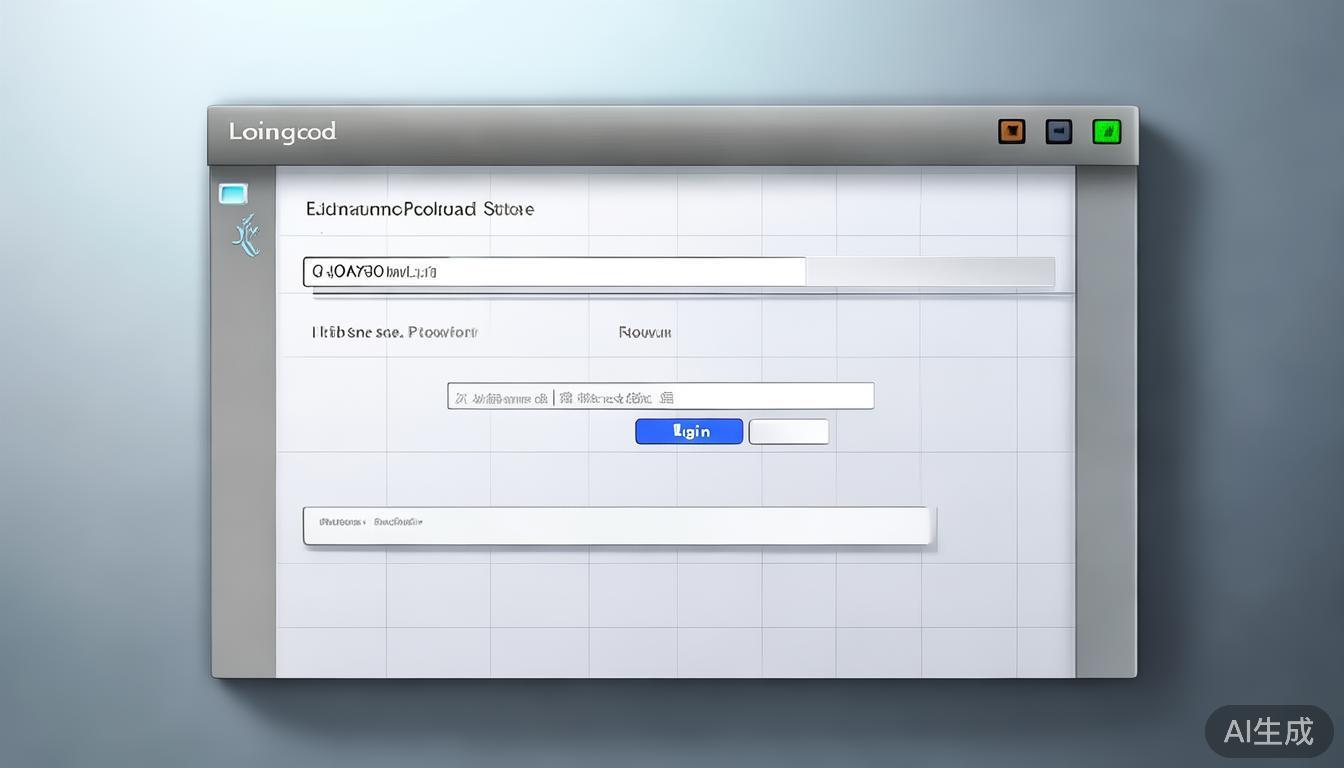The height and width of the screenshot is (768, 1344).
Task: Click the wide bottom text box
Action: 618,526
